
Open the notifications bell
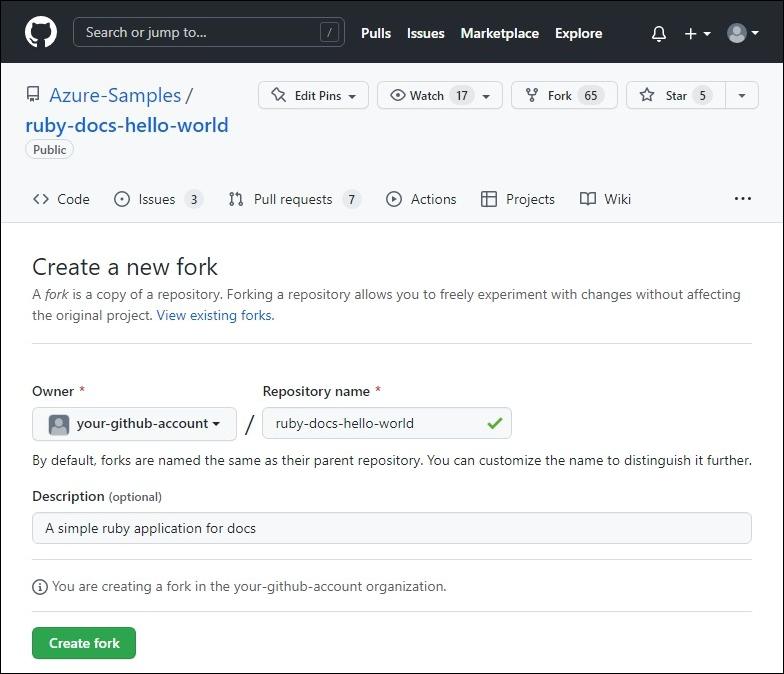[x=658, y=33]
